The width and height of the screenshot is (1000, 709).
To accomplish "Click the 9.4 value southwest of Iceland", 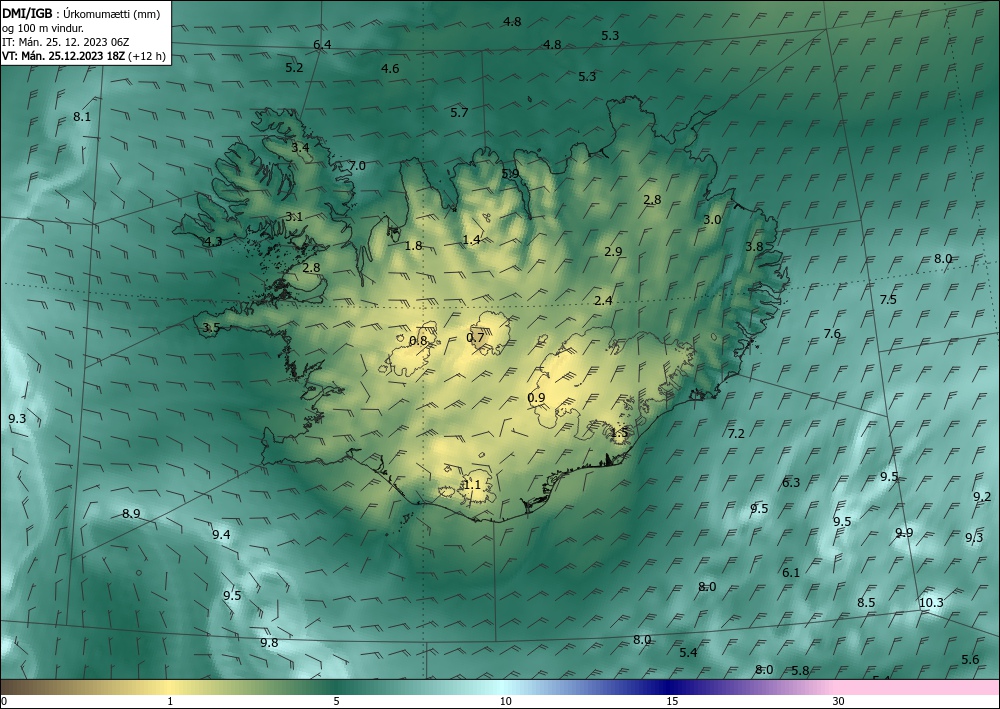I will pos(221,534).
